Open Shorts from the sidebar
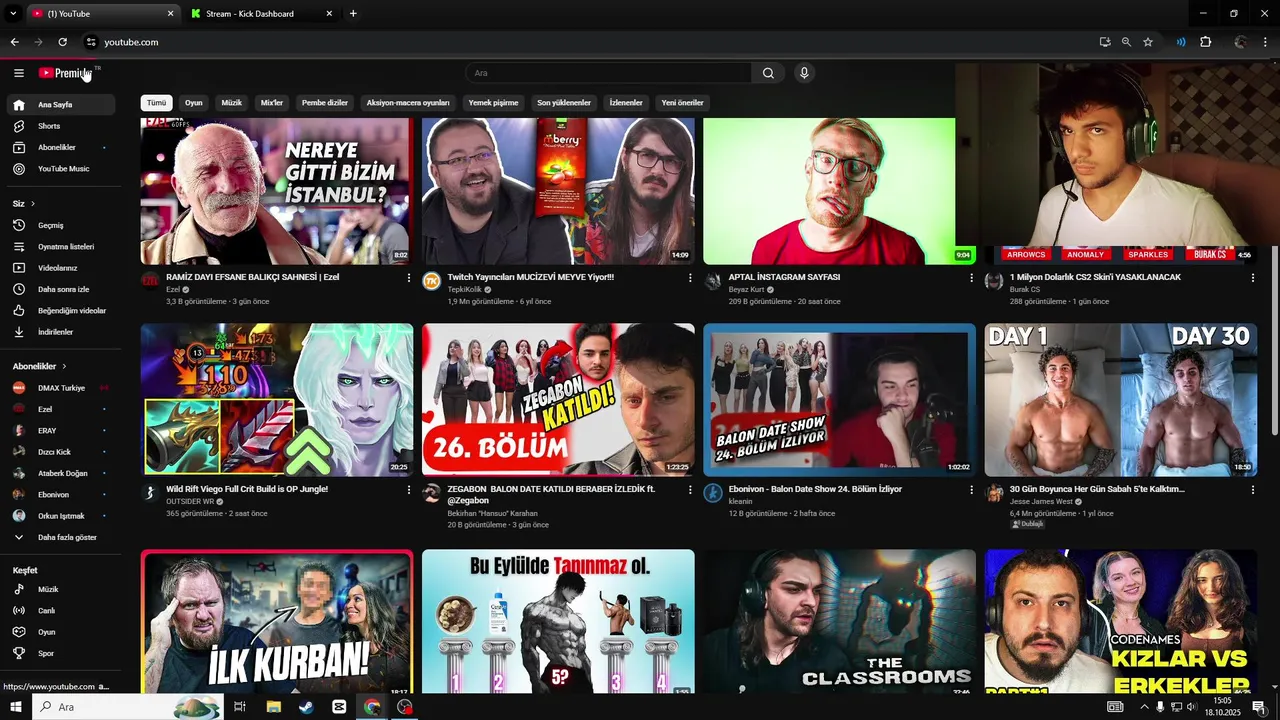The width and height of the screenshot is (1280, 720). pyautogui.click(x=60, y=126)
